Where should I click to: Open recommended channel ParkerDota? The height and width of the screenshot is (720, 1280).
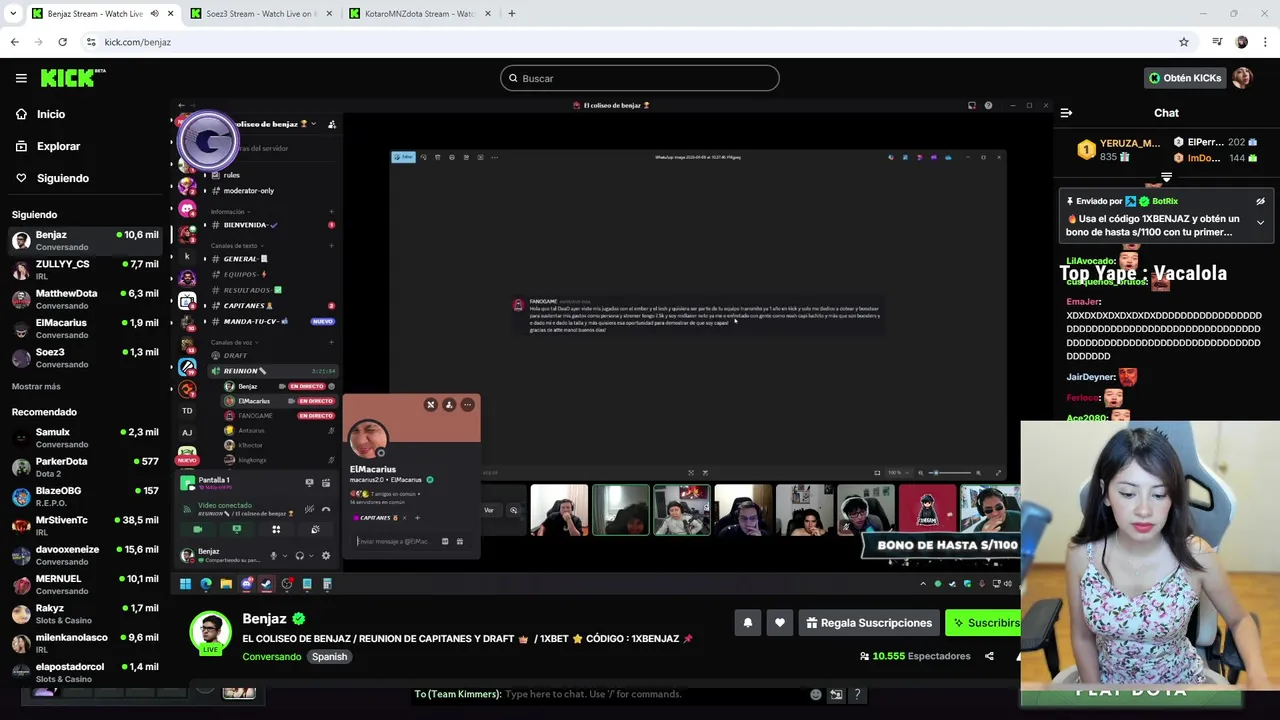(84, 467)
